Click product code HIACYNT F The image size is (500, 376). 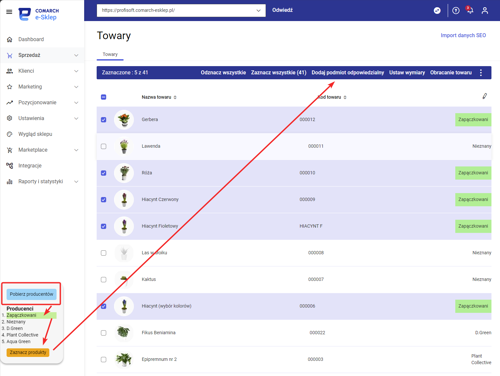pyautogui.click(x=311, y=226)
